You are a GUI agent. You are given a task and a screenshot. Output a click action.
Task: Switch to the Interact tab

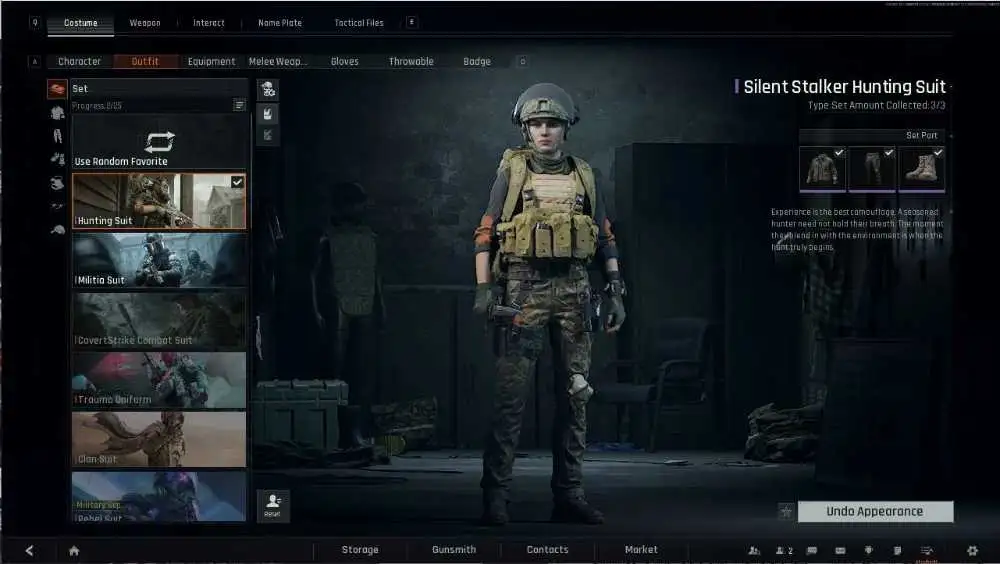click(x=209, y=23)
